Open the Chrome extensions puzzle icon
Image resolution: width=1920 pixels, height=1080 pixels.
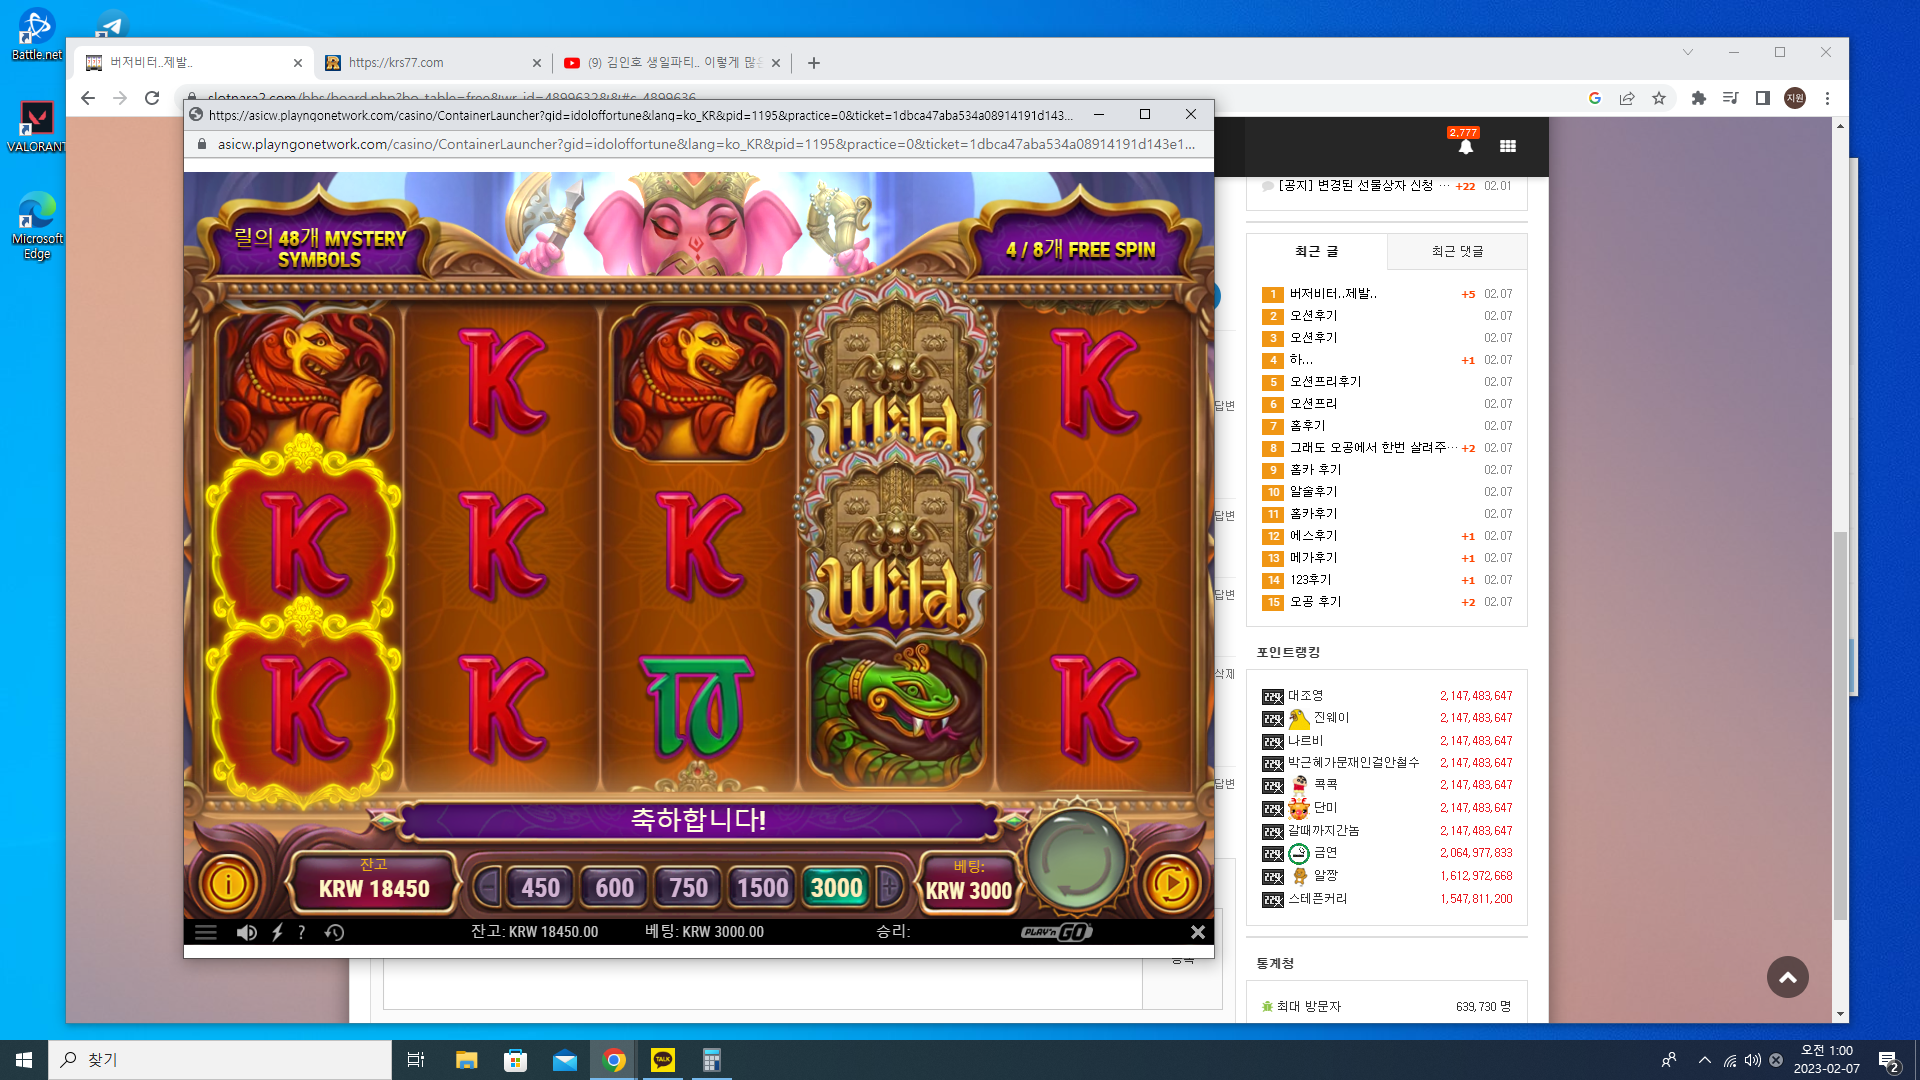(1699, 98)
